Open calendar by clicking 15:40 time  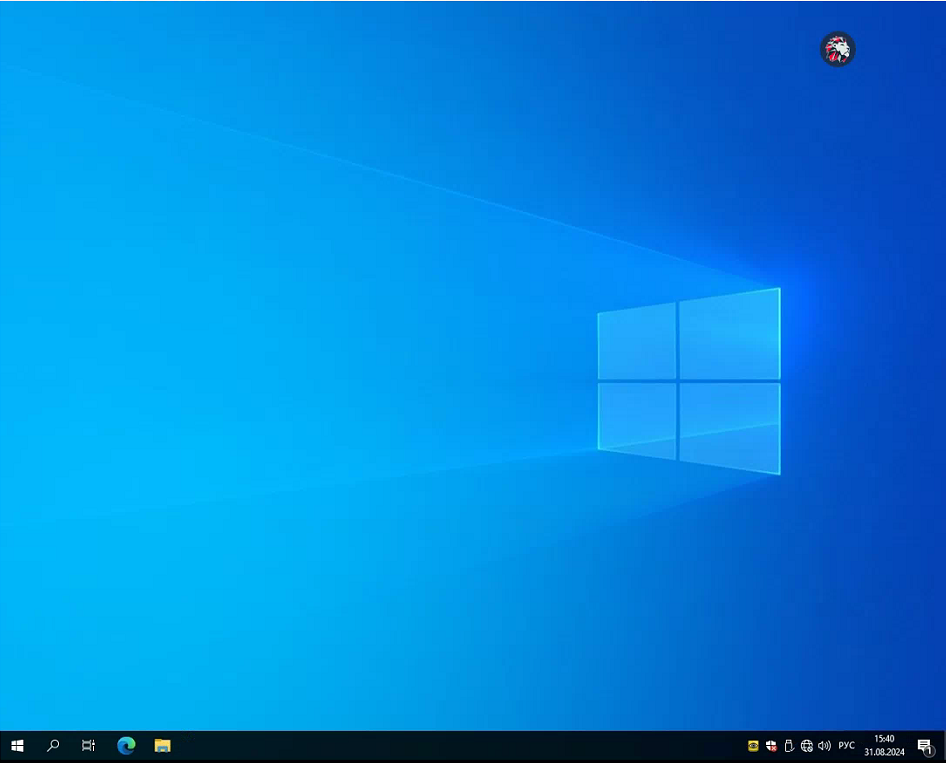884,739
